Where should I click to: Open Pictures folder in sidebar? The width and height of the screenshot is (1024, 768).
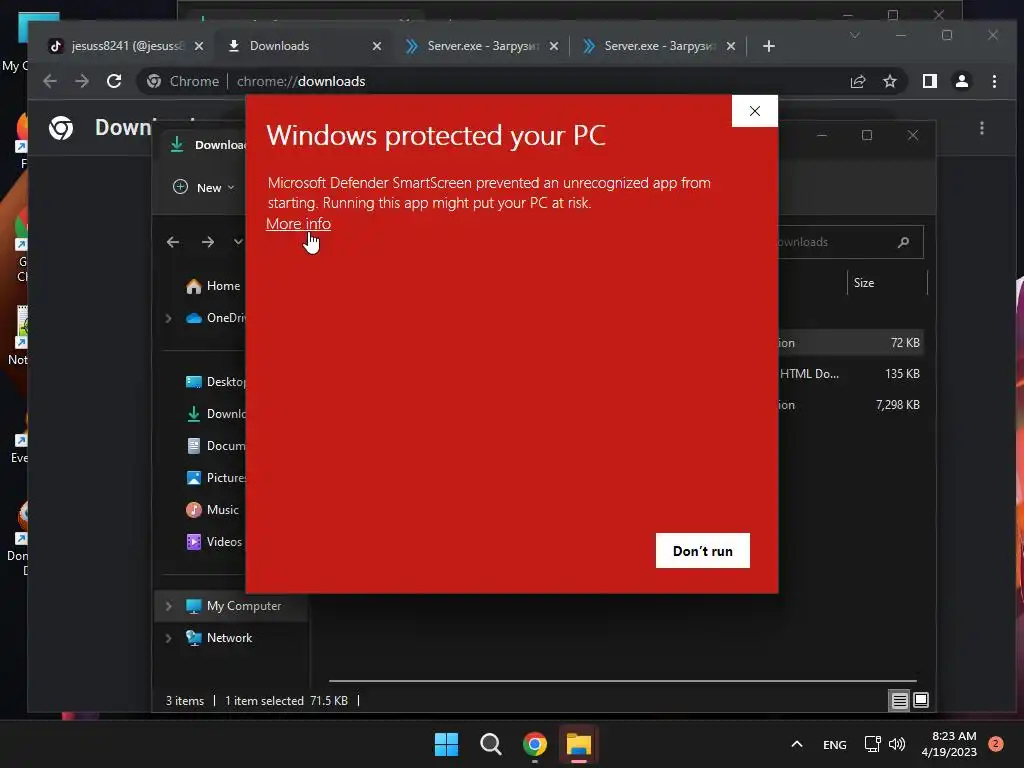point(216,477)
